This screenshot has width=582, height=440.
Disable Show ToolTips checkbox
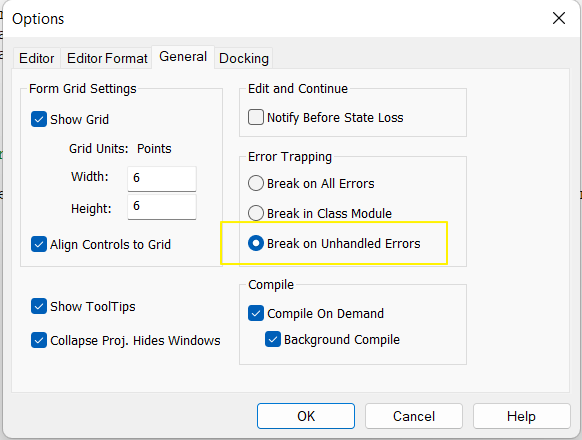pyautogui.click(x=39, y=306)
